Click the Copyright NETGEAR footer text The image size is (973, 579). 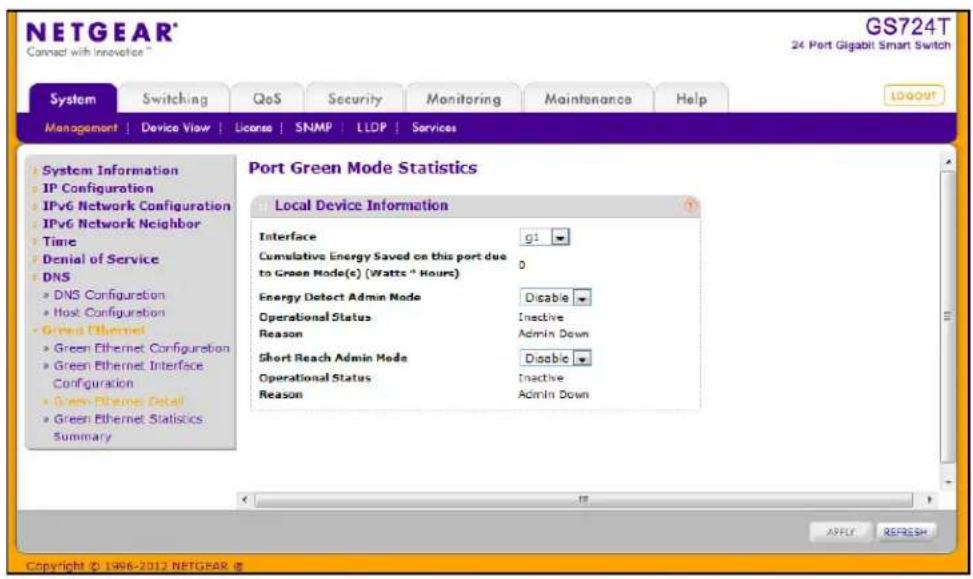(x=135, y=566)
